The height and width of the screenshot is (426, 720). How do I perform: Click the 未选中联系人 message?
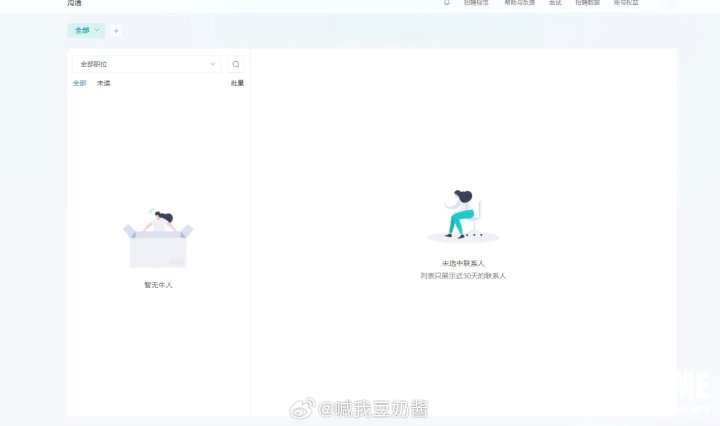[x=463, y=263]
